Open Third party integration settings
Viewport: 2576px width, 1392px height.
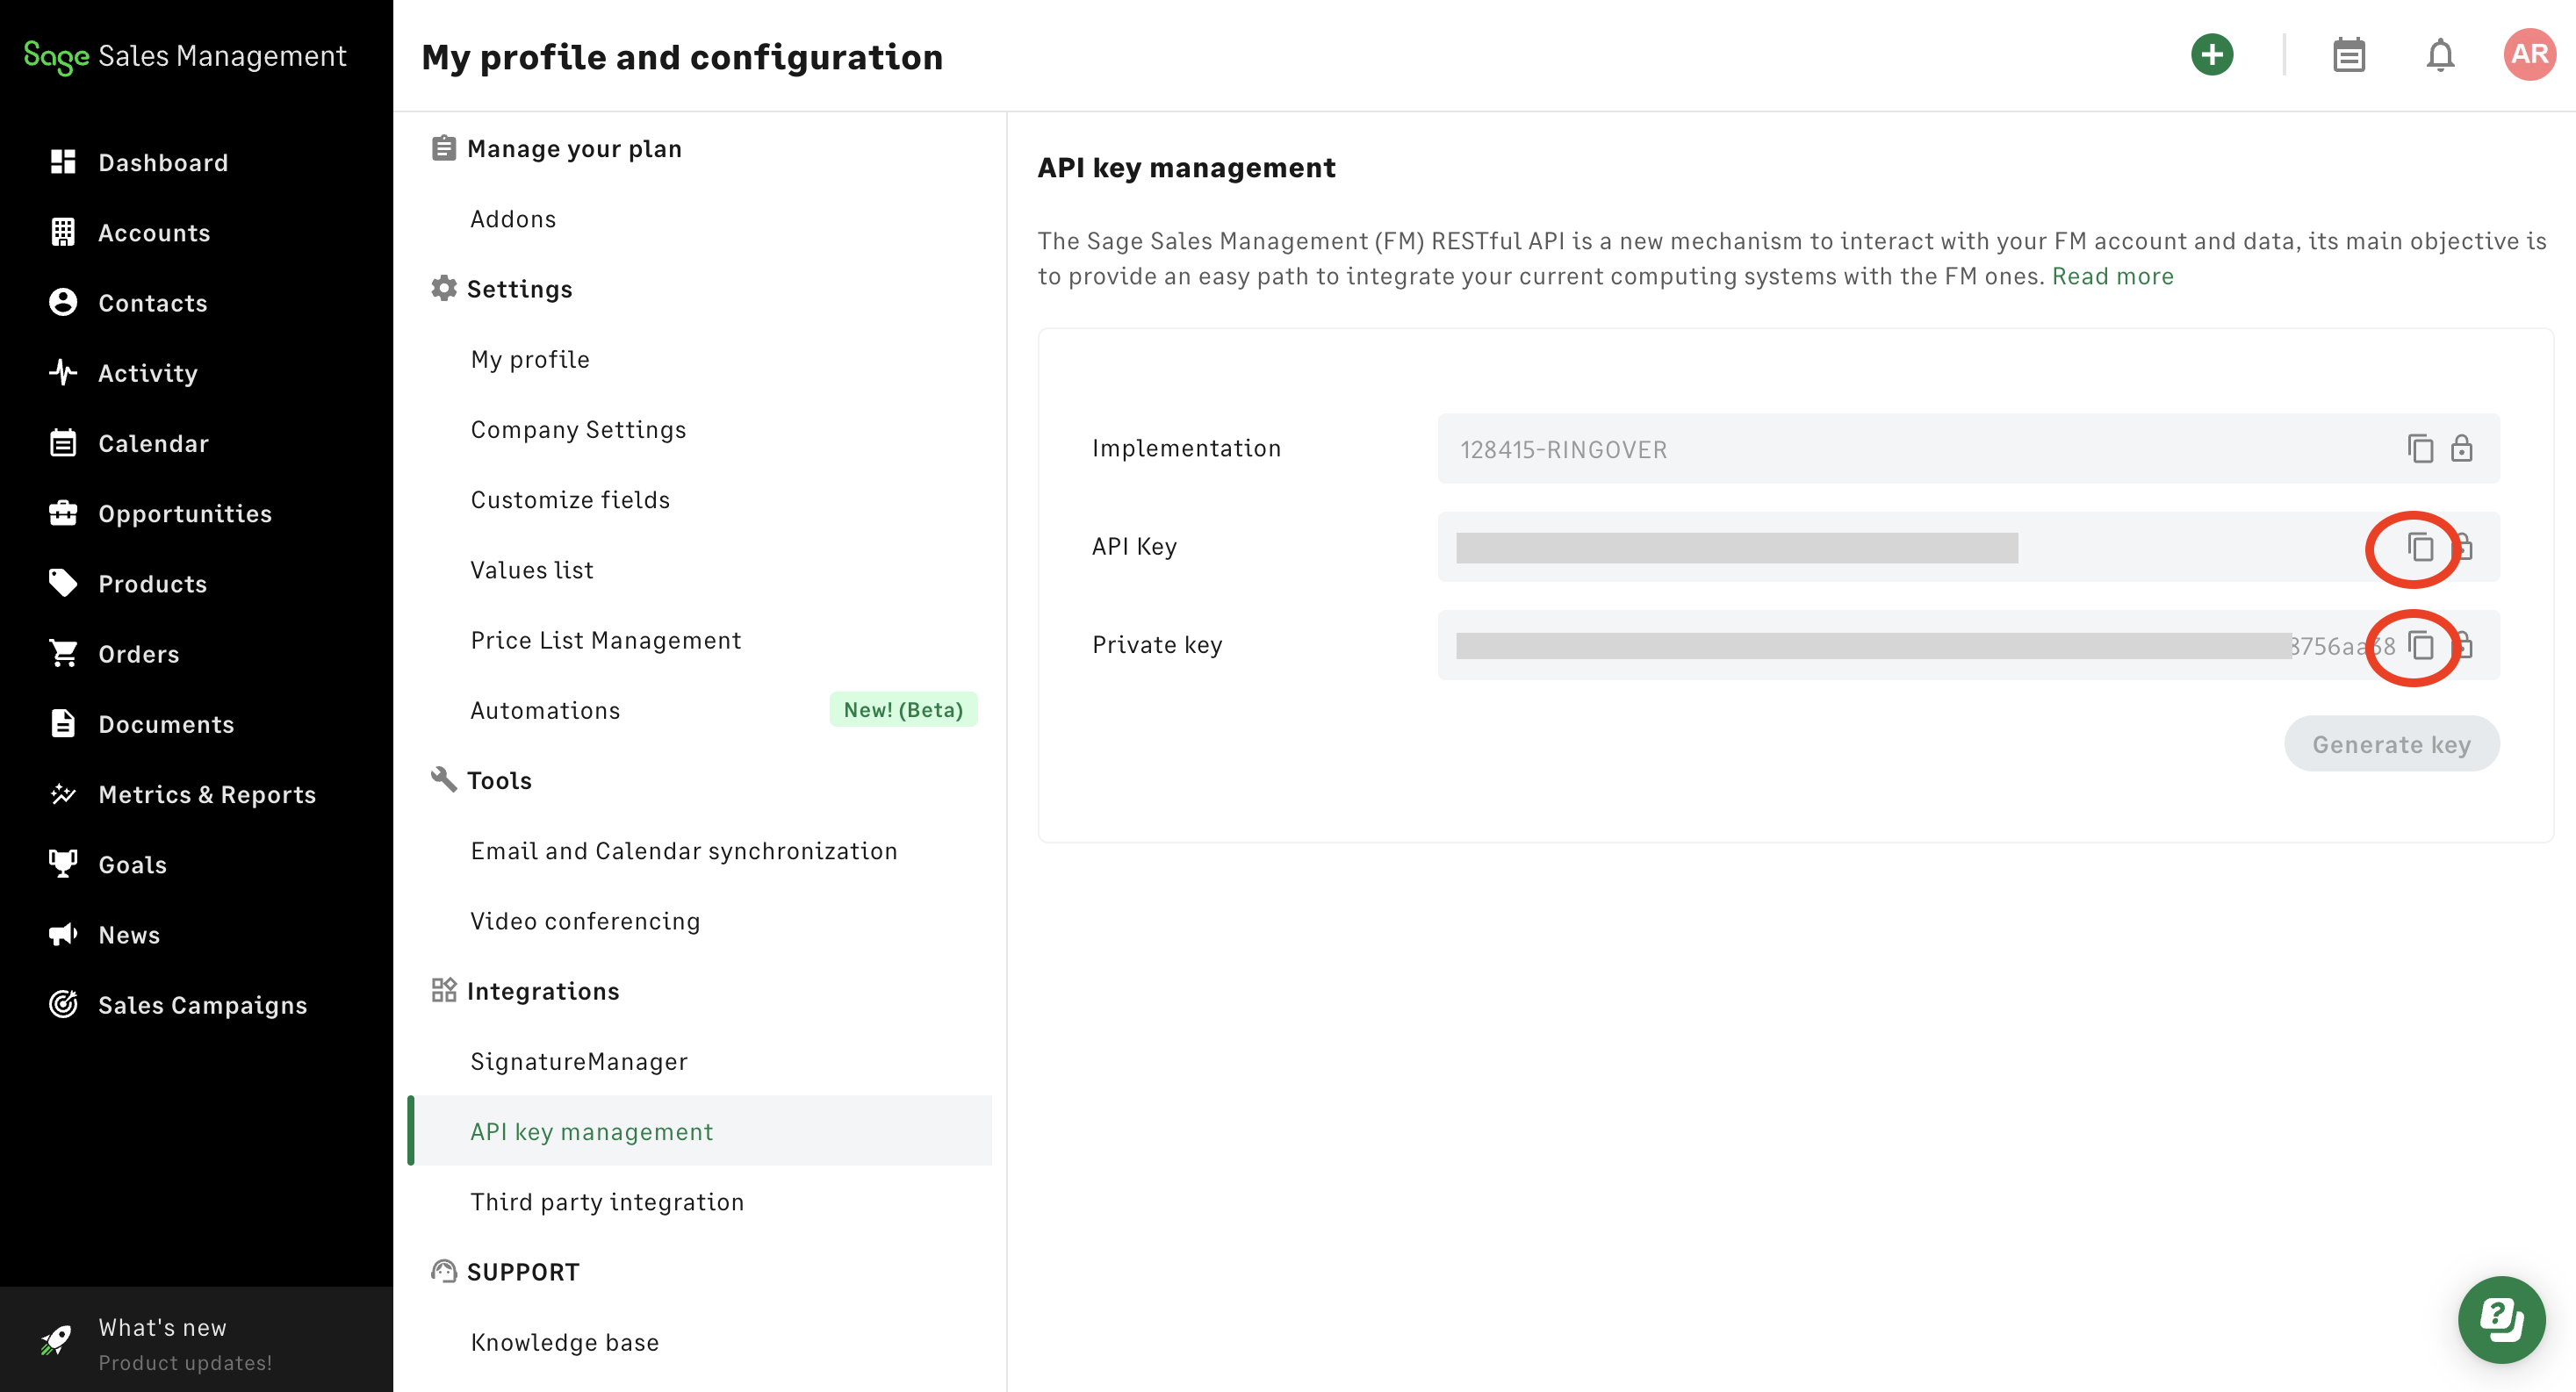[606, 1201]
